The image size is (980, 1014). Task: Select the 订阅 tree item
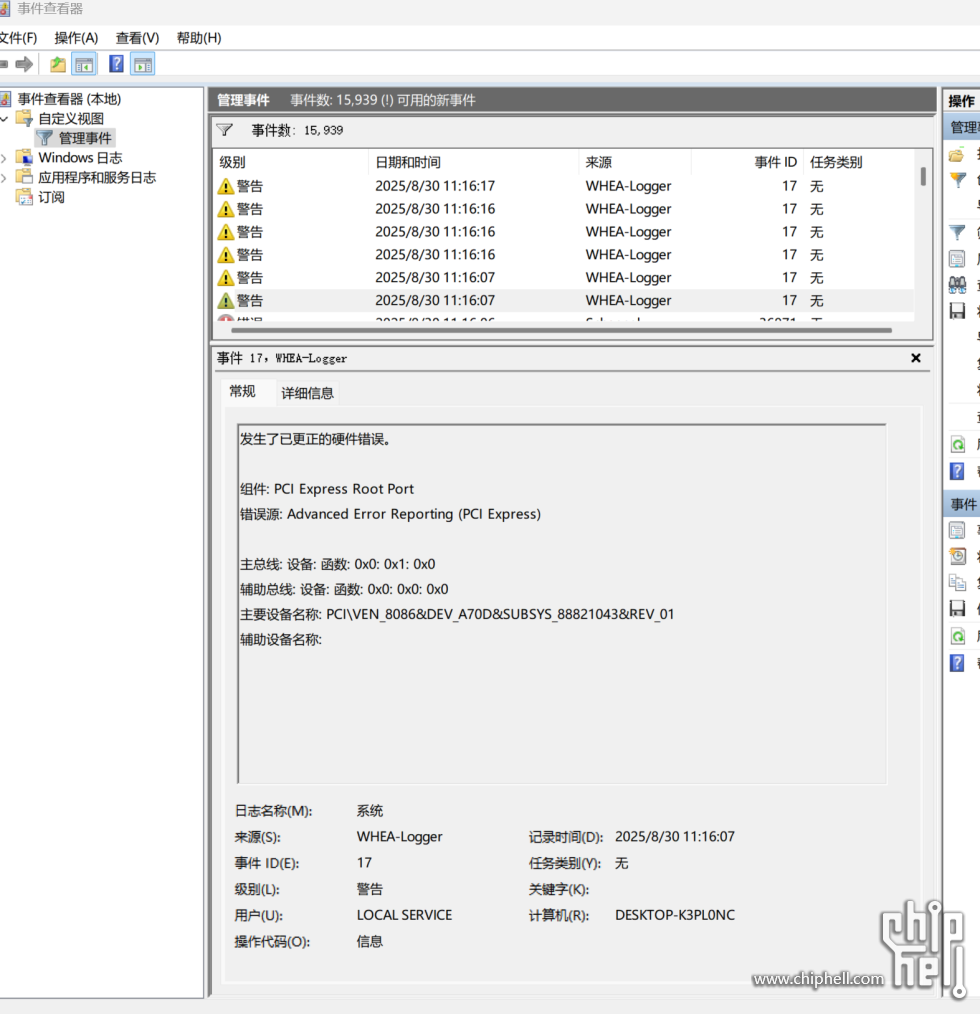(51, 197)
